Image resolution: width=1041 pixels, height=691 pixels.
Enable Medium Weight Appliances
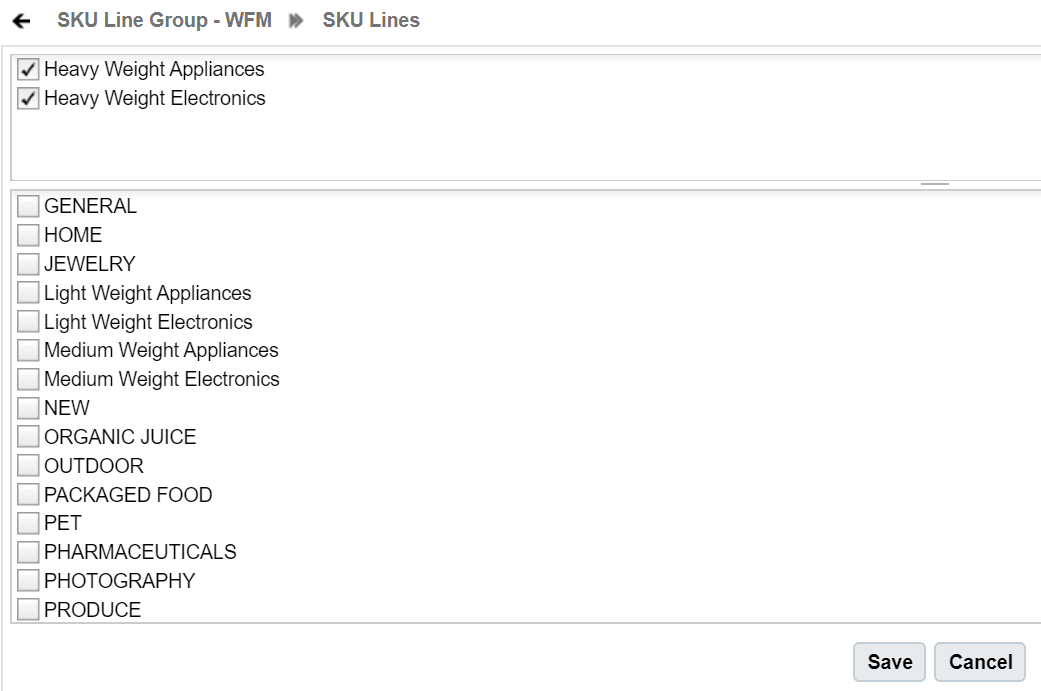(x=28, y=350)
